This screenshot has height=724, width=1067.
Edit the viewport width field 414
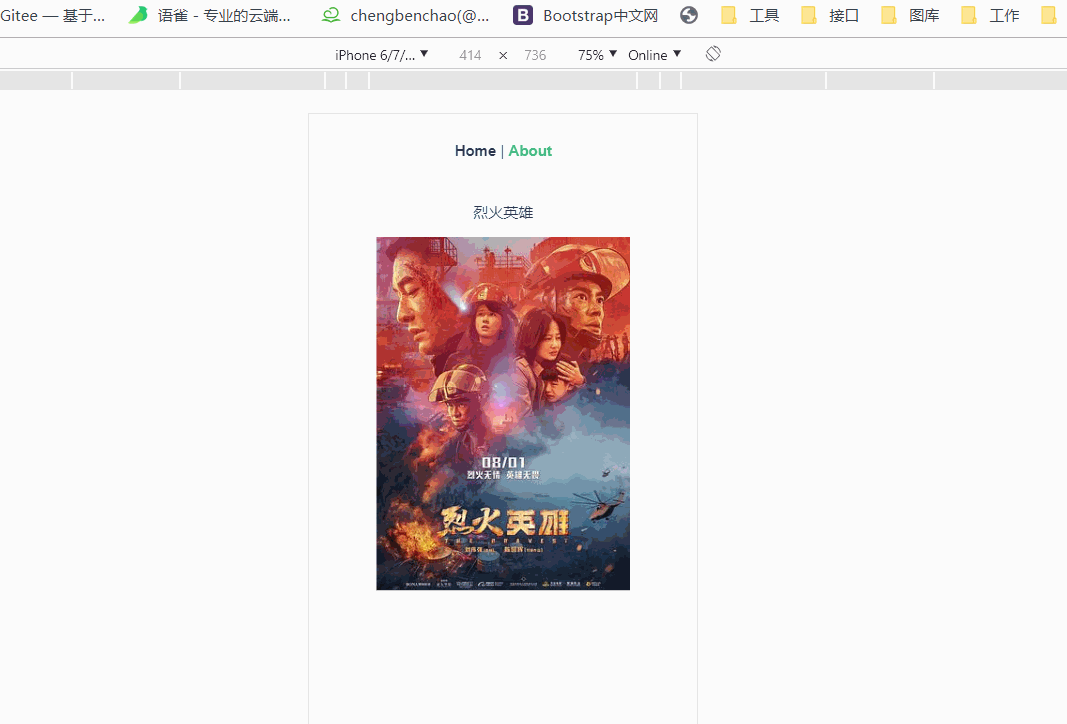(470, 55)
